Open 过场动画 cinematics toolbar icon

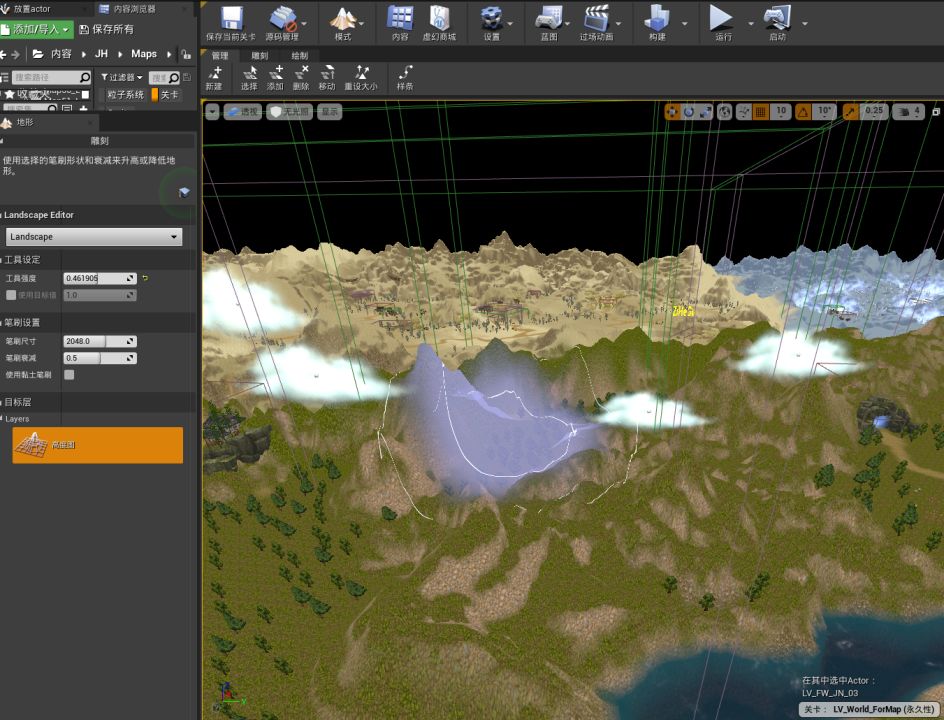point(597,19)
